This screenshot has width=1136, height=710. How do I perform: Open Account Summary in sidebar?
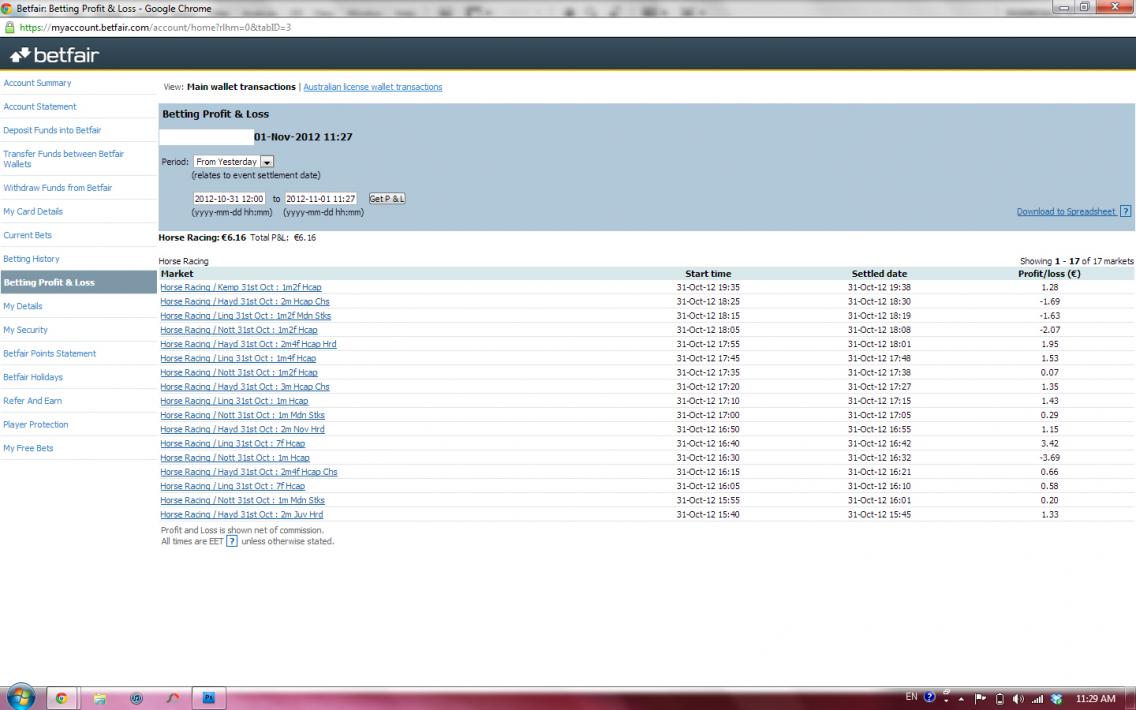pos(38,83)
